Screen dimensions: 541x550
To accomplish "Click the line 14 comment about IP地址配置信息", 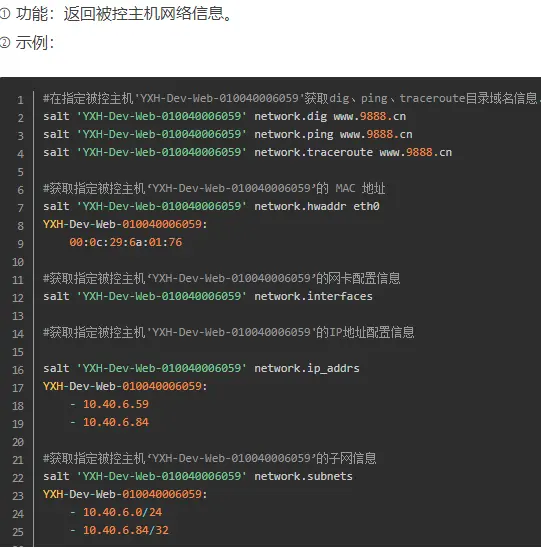I will (228, 332).
